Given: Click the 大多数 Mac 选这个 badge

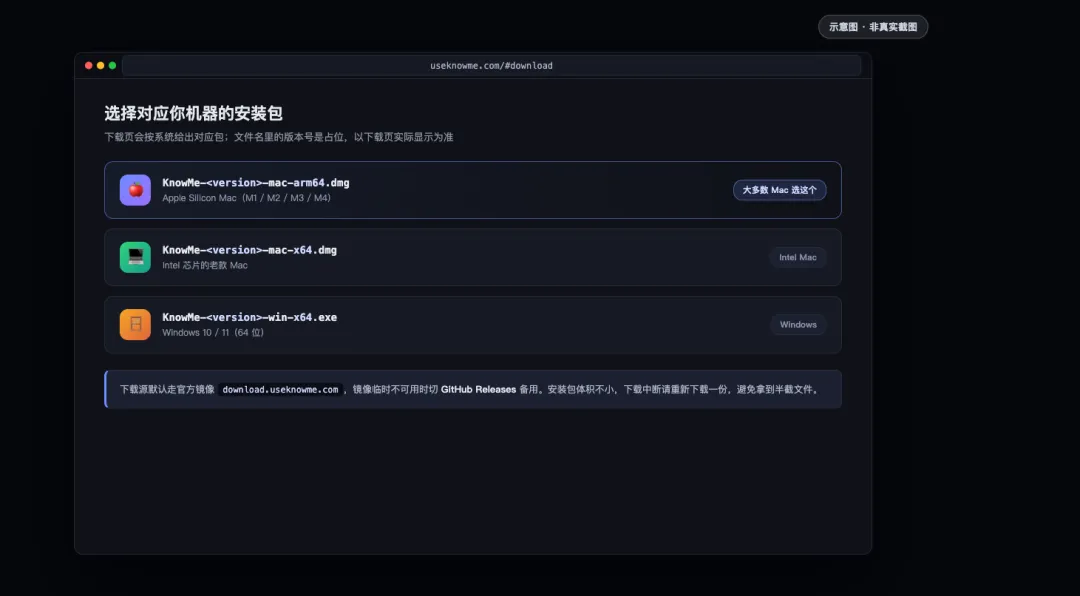Looking at the screenshot, I should tap(780, 190).
